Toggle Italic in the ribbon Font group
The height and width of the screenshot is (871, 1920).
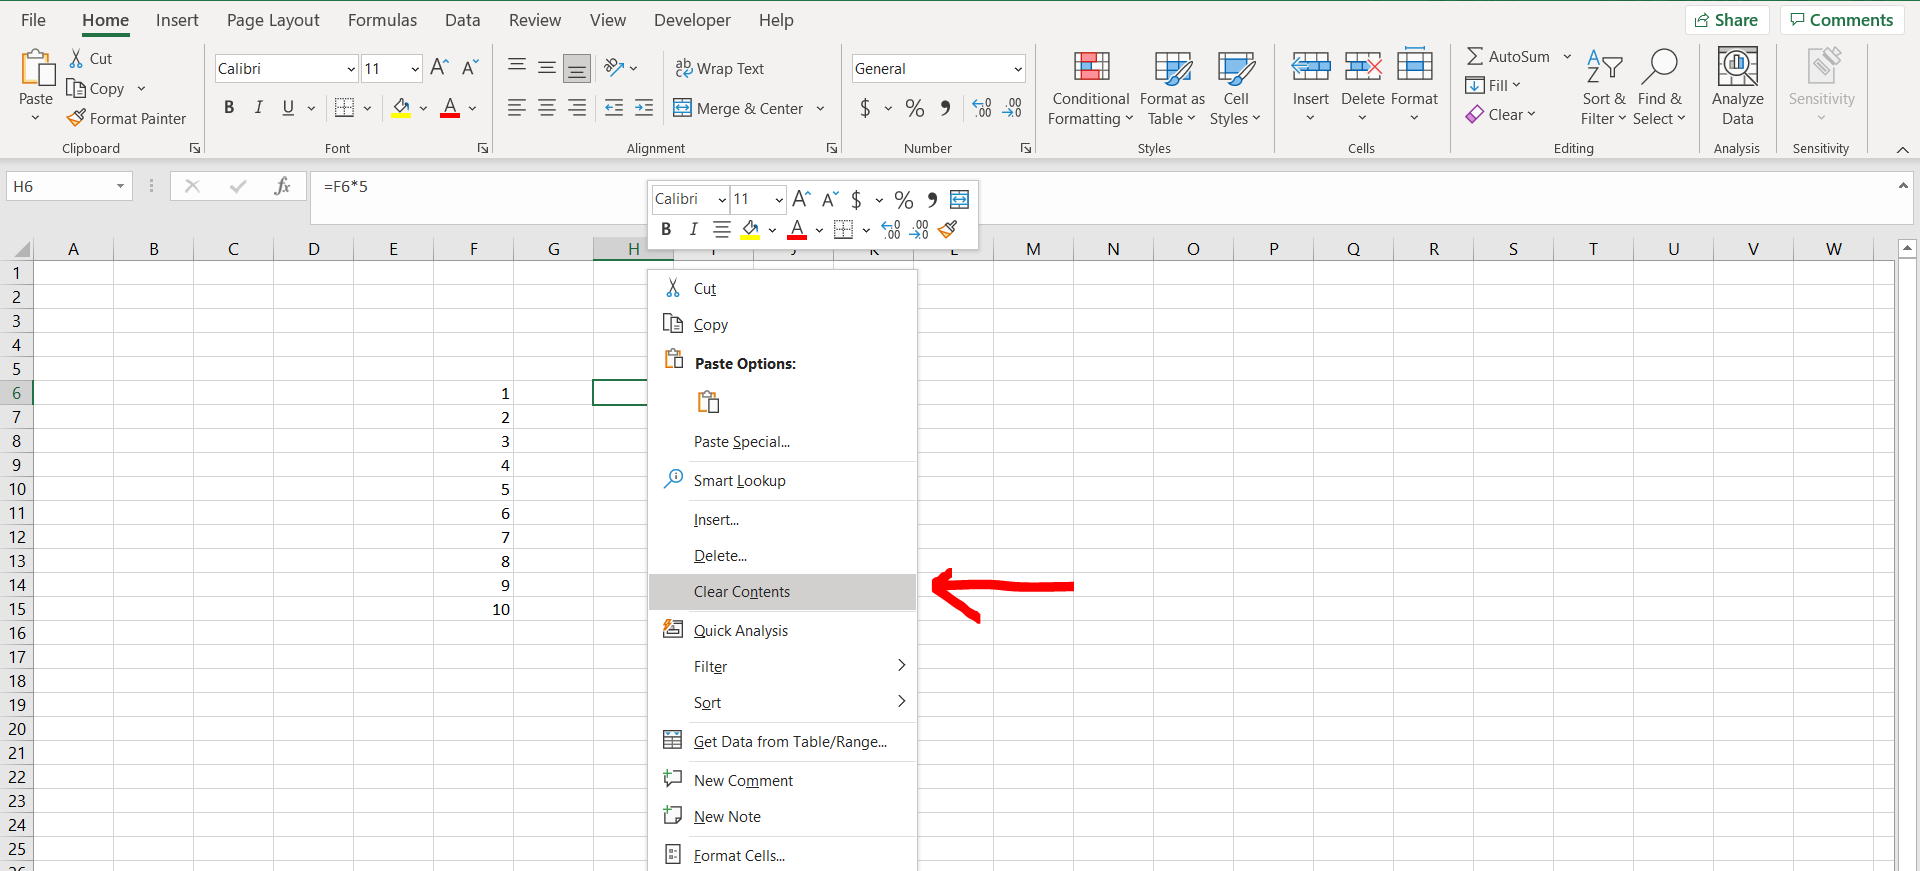click(259, 108)
